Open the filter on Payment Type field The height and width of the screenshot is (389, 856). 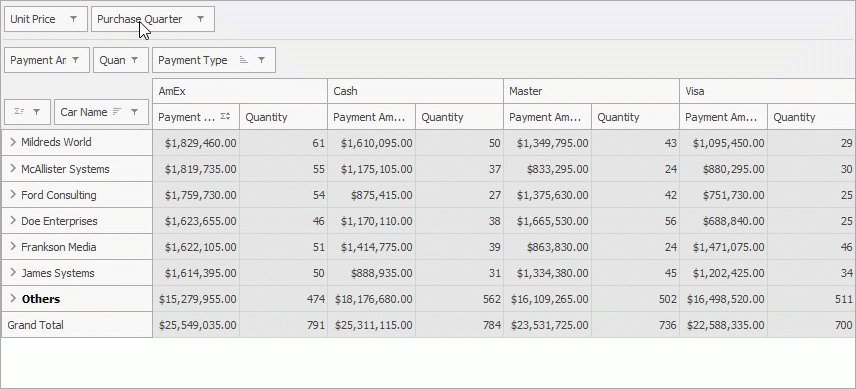261,60
